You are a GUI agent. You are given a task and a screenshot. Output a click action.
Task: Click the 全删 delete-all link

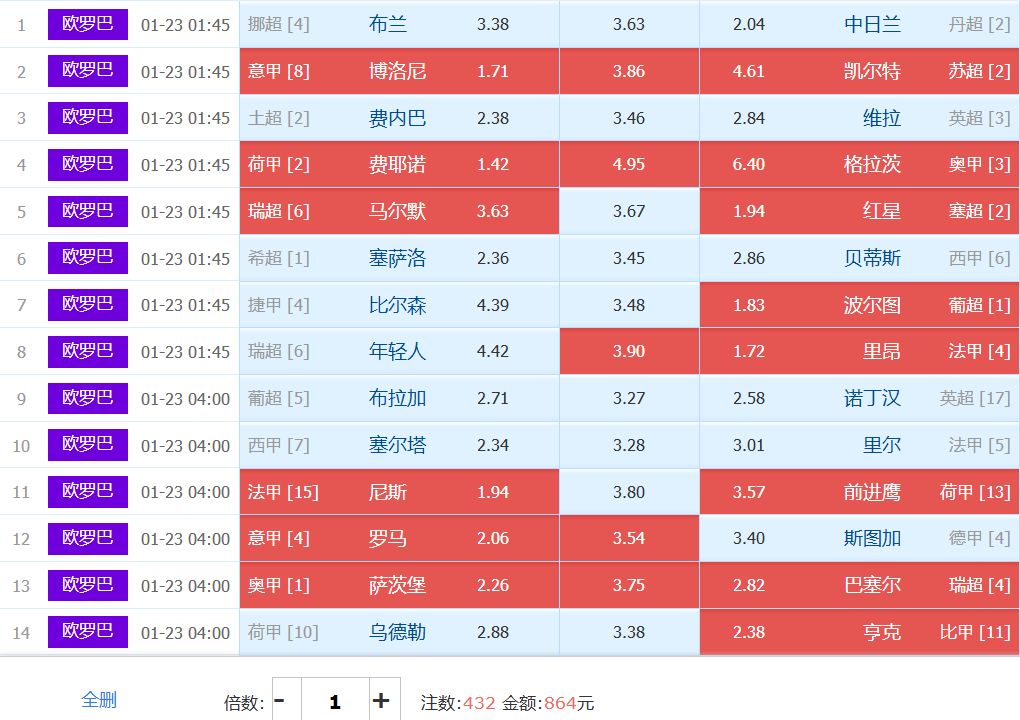[99, 700]
